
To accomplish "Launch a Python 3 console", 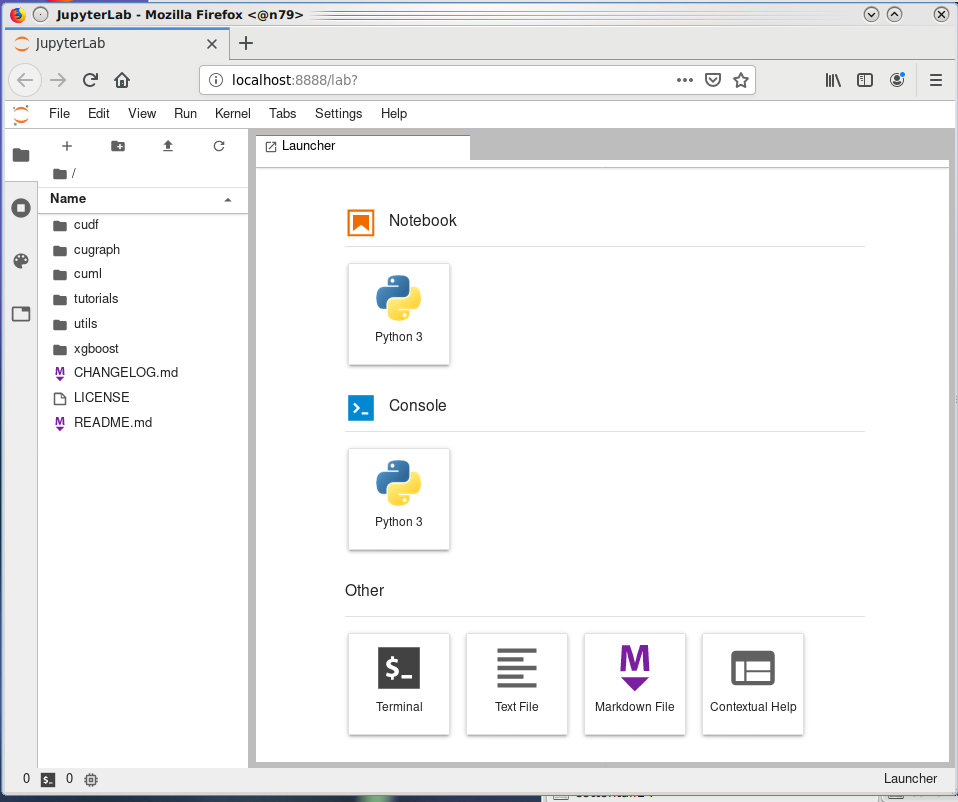I will [399, 499].
